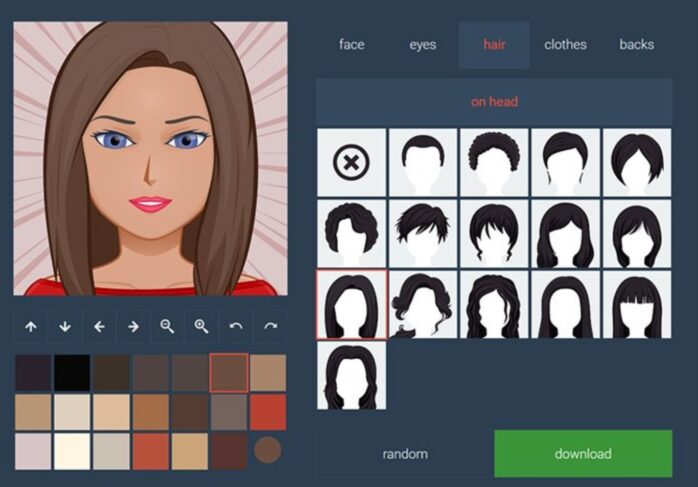Select the spiky messy hairstyle
This screenshot has height=487, width=698.
coord(423,234)
